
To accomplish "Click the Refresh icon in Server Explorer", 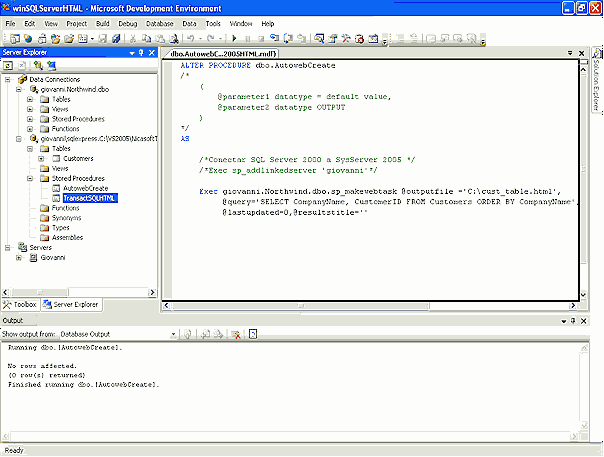I will (8, 66).
